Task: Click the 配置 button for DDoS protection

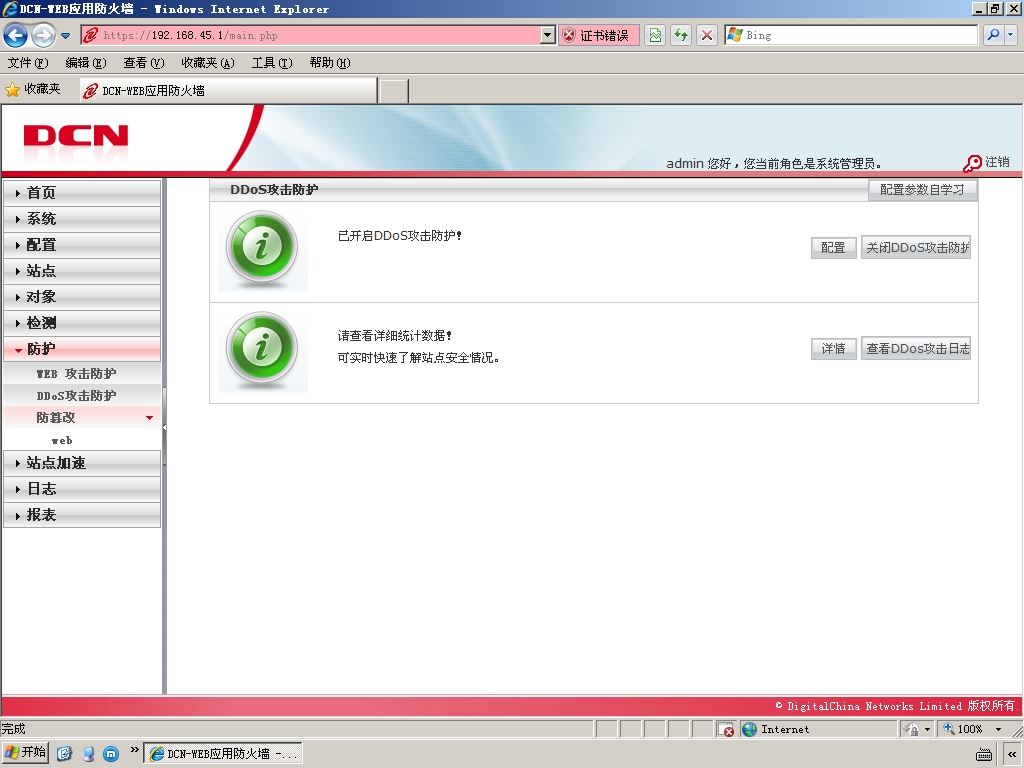Action: pyautogui.click(x=833, y=248)
